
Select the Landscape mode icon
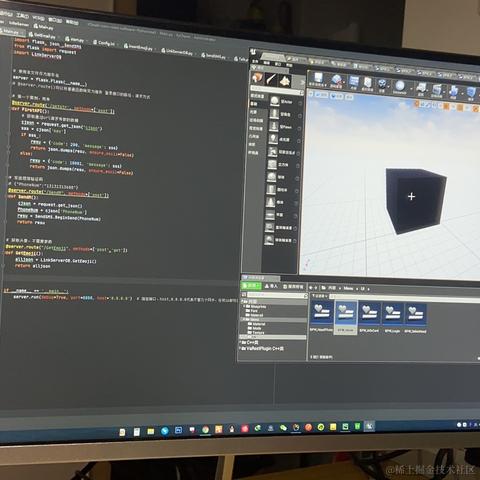click(285, 81)
